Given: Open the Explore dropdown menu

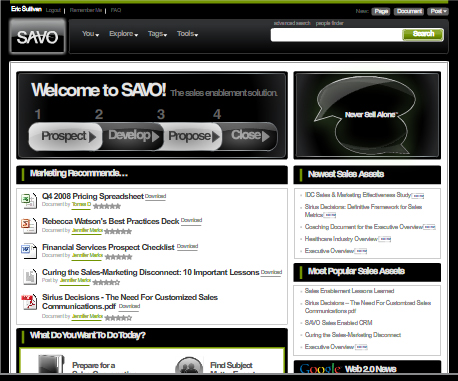Looking at the screenshot, I should coord(123,34).
